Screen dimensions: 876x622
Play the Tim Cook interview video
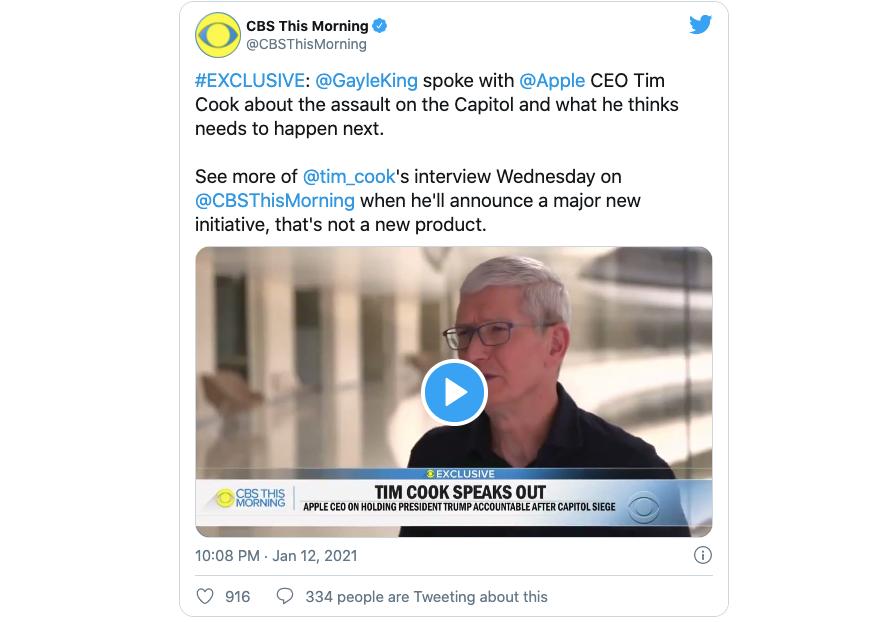click(x=454, y=392)
